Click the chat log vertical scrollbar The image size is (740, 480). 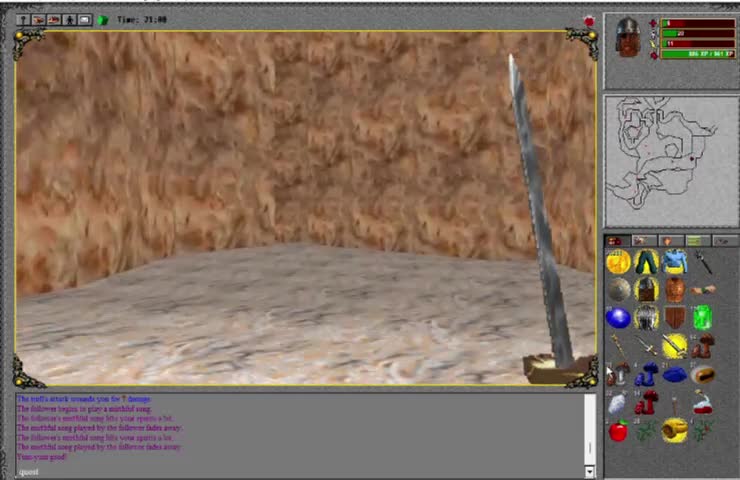589,429
